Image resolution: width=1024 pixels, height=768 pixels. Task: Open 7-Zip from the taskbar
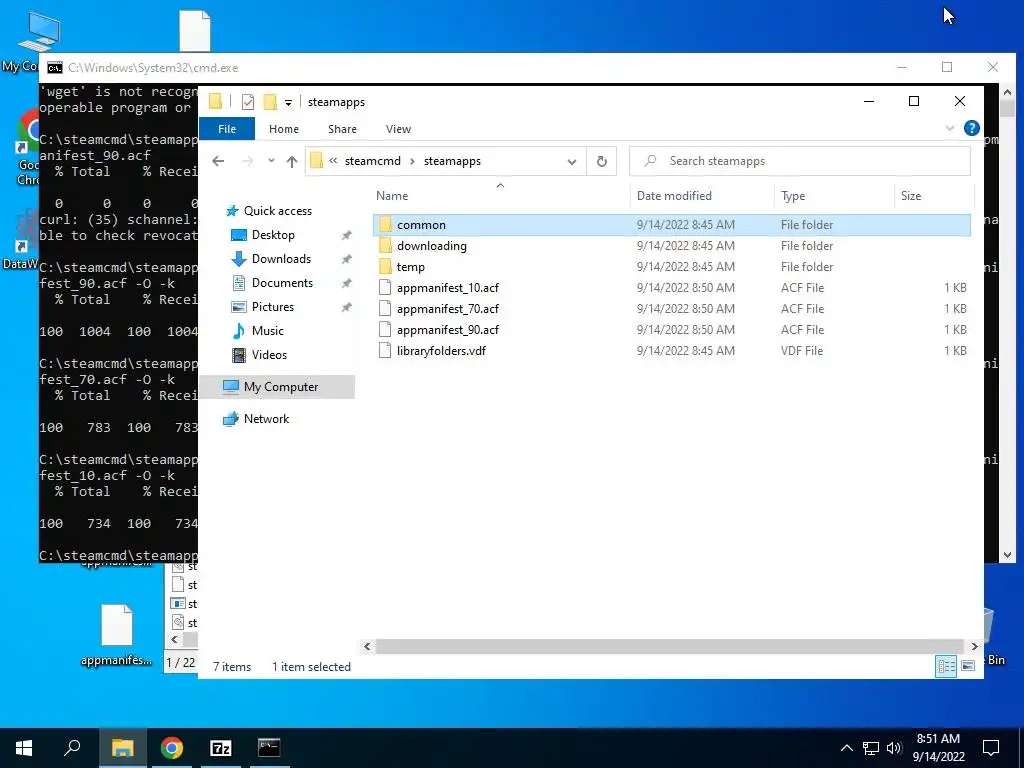pyautogui.click(x=221, y=748)
